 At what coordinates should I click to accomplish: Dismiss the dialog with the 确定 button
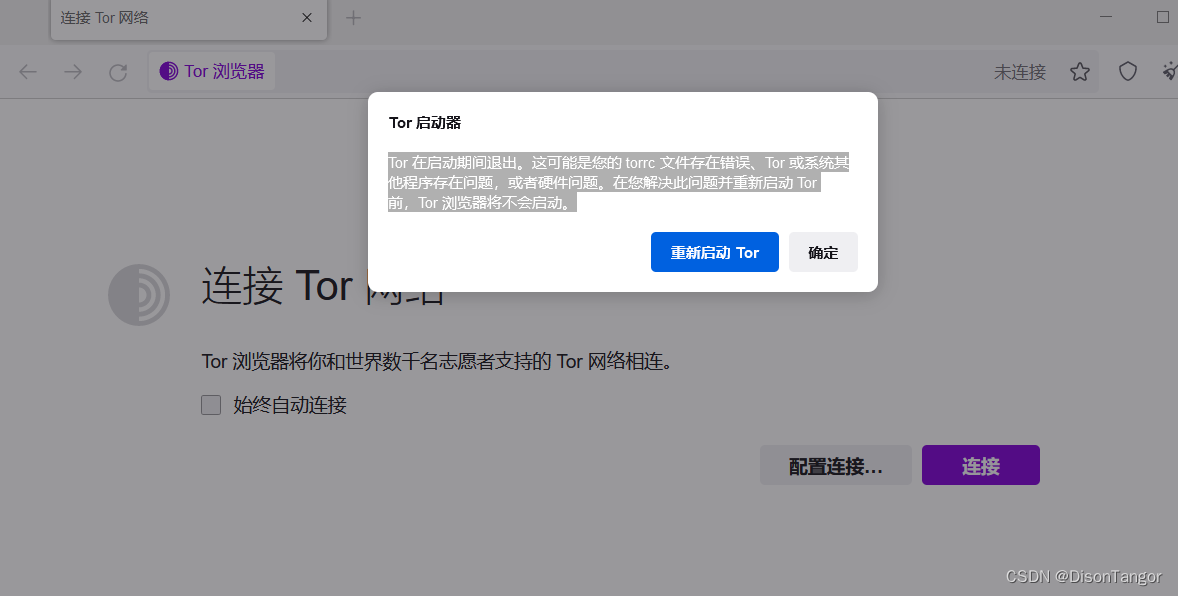coord(823,252)
